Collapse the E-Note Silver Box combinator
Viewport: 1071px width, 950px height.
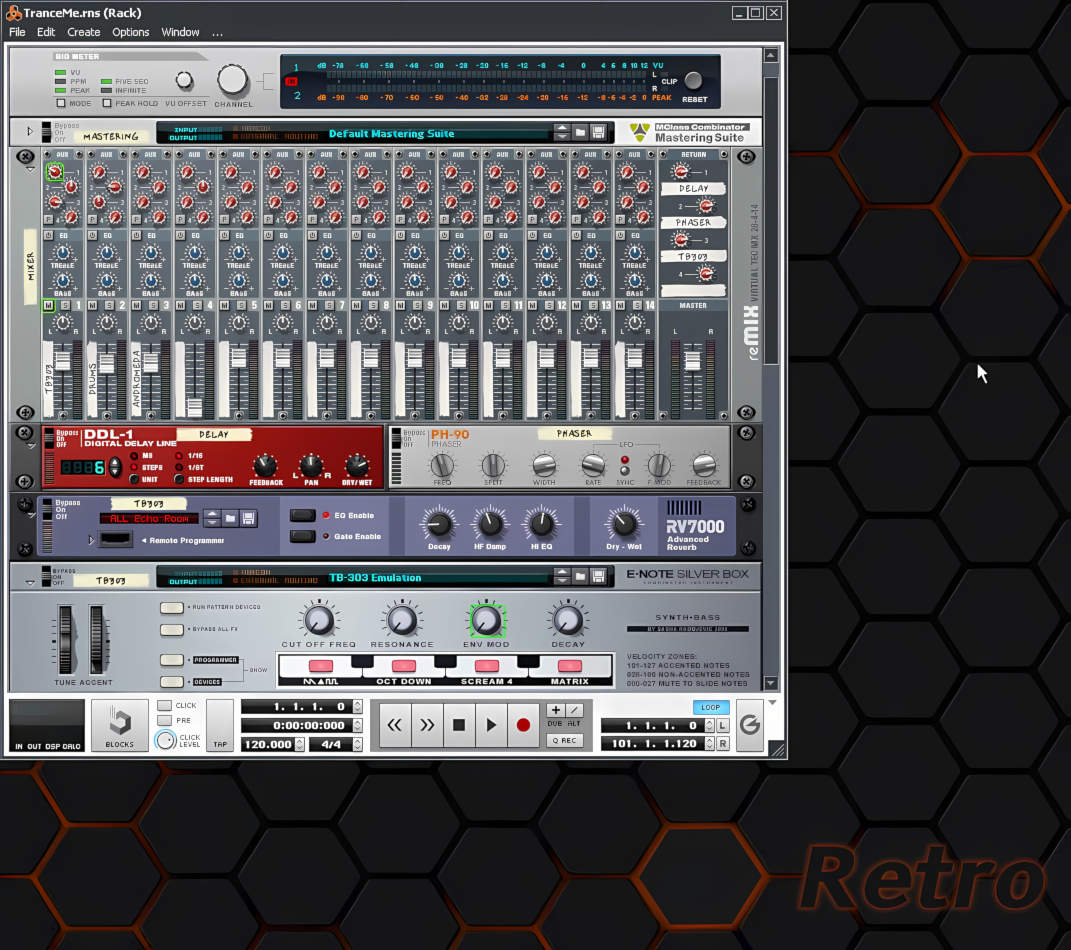pos(30,583)
